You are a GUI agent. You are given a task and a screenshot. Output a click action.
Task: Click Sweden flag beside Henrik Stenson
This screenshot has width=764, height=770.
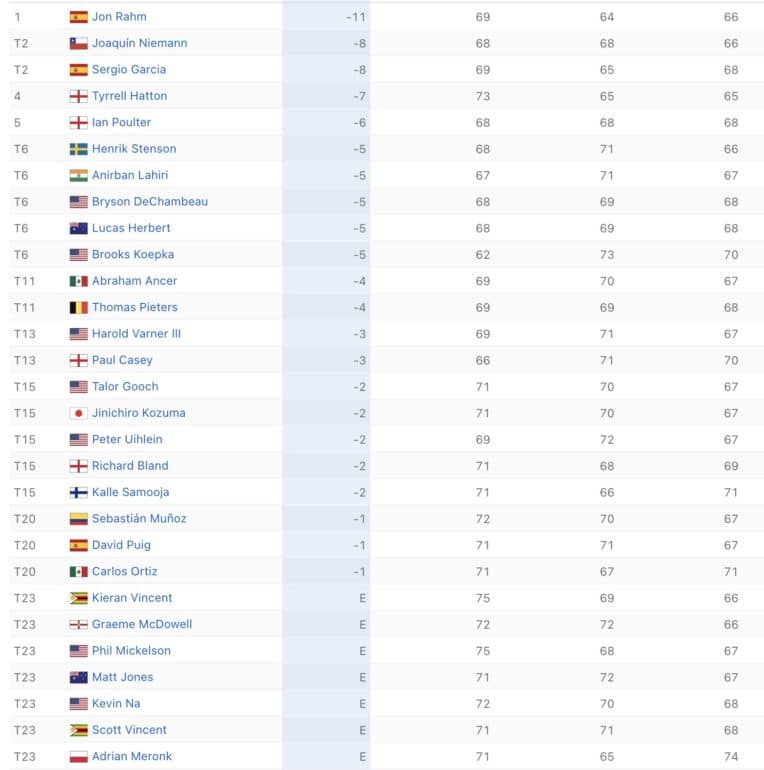pyautogui.click(x=79, y=149)
